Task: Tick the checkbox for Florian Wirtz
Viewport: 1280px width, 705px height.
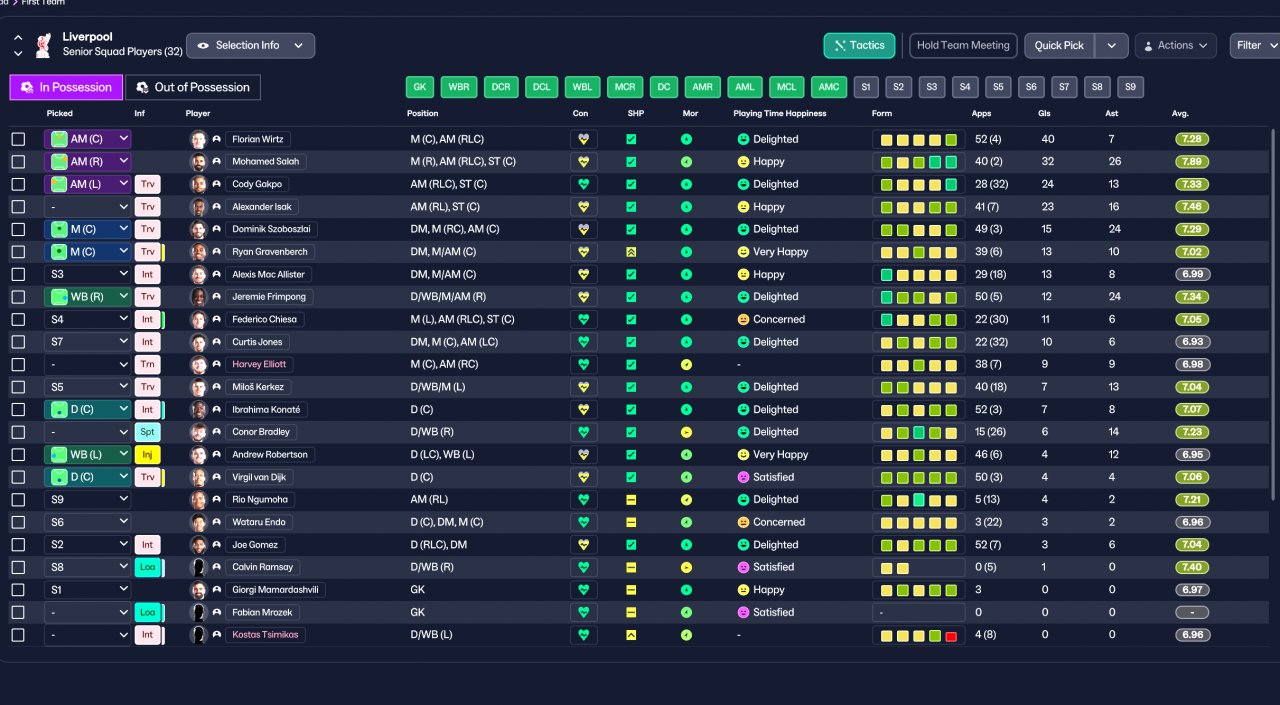Action: (x=18, y=139)
